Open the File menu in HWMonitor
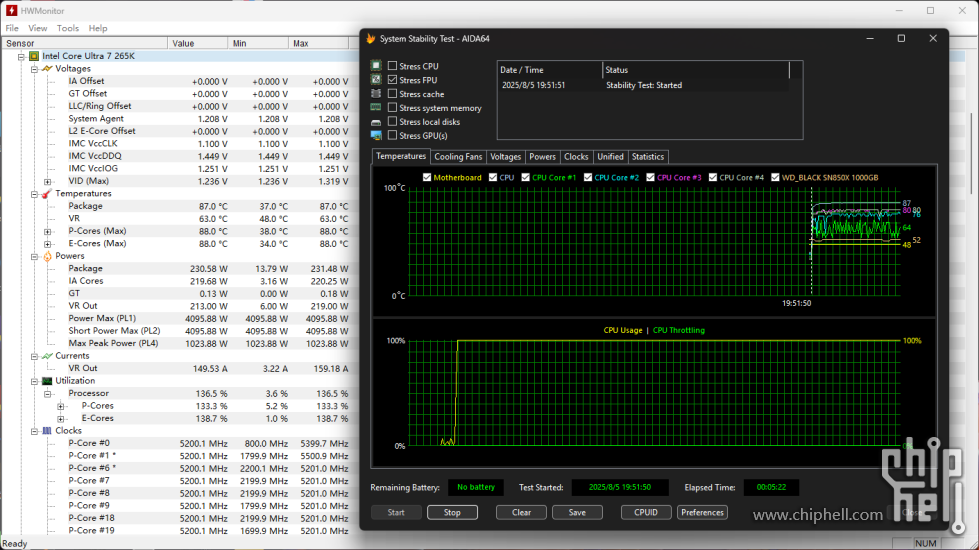 (12, 28)
